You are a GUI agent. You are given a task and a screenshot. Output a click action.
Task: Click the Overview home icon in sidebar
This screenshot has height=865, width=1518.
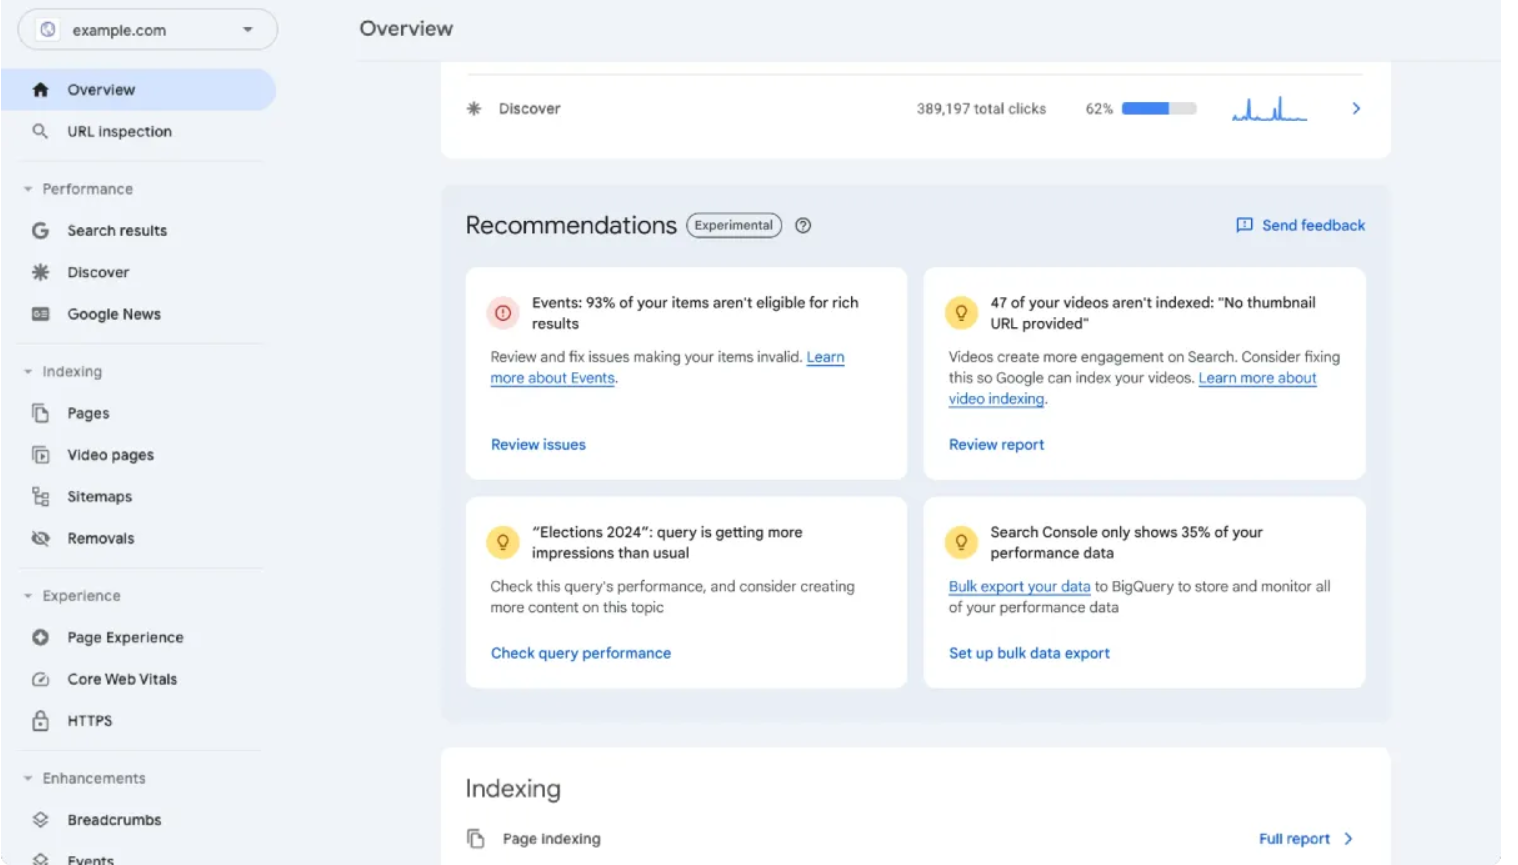40,90
